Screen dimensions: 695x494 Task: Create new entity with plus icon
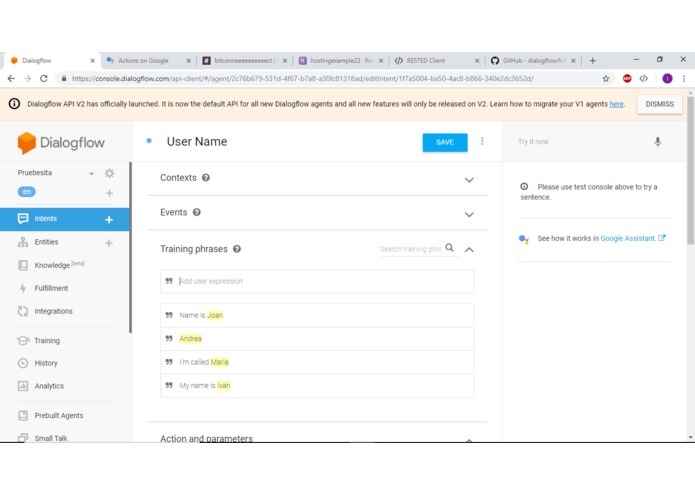[x=109, y=243]
